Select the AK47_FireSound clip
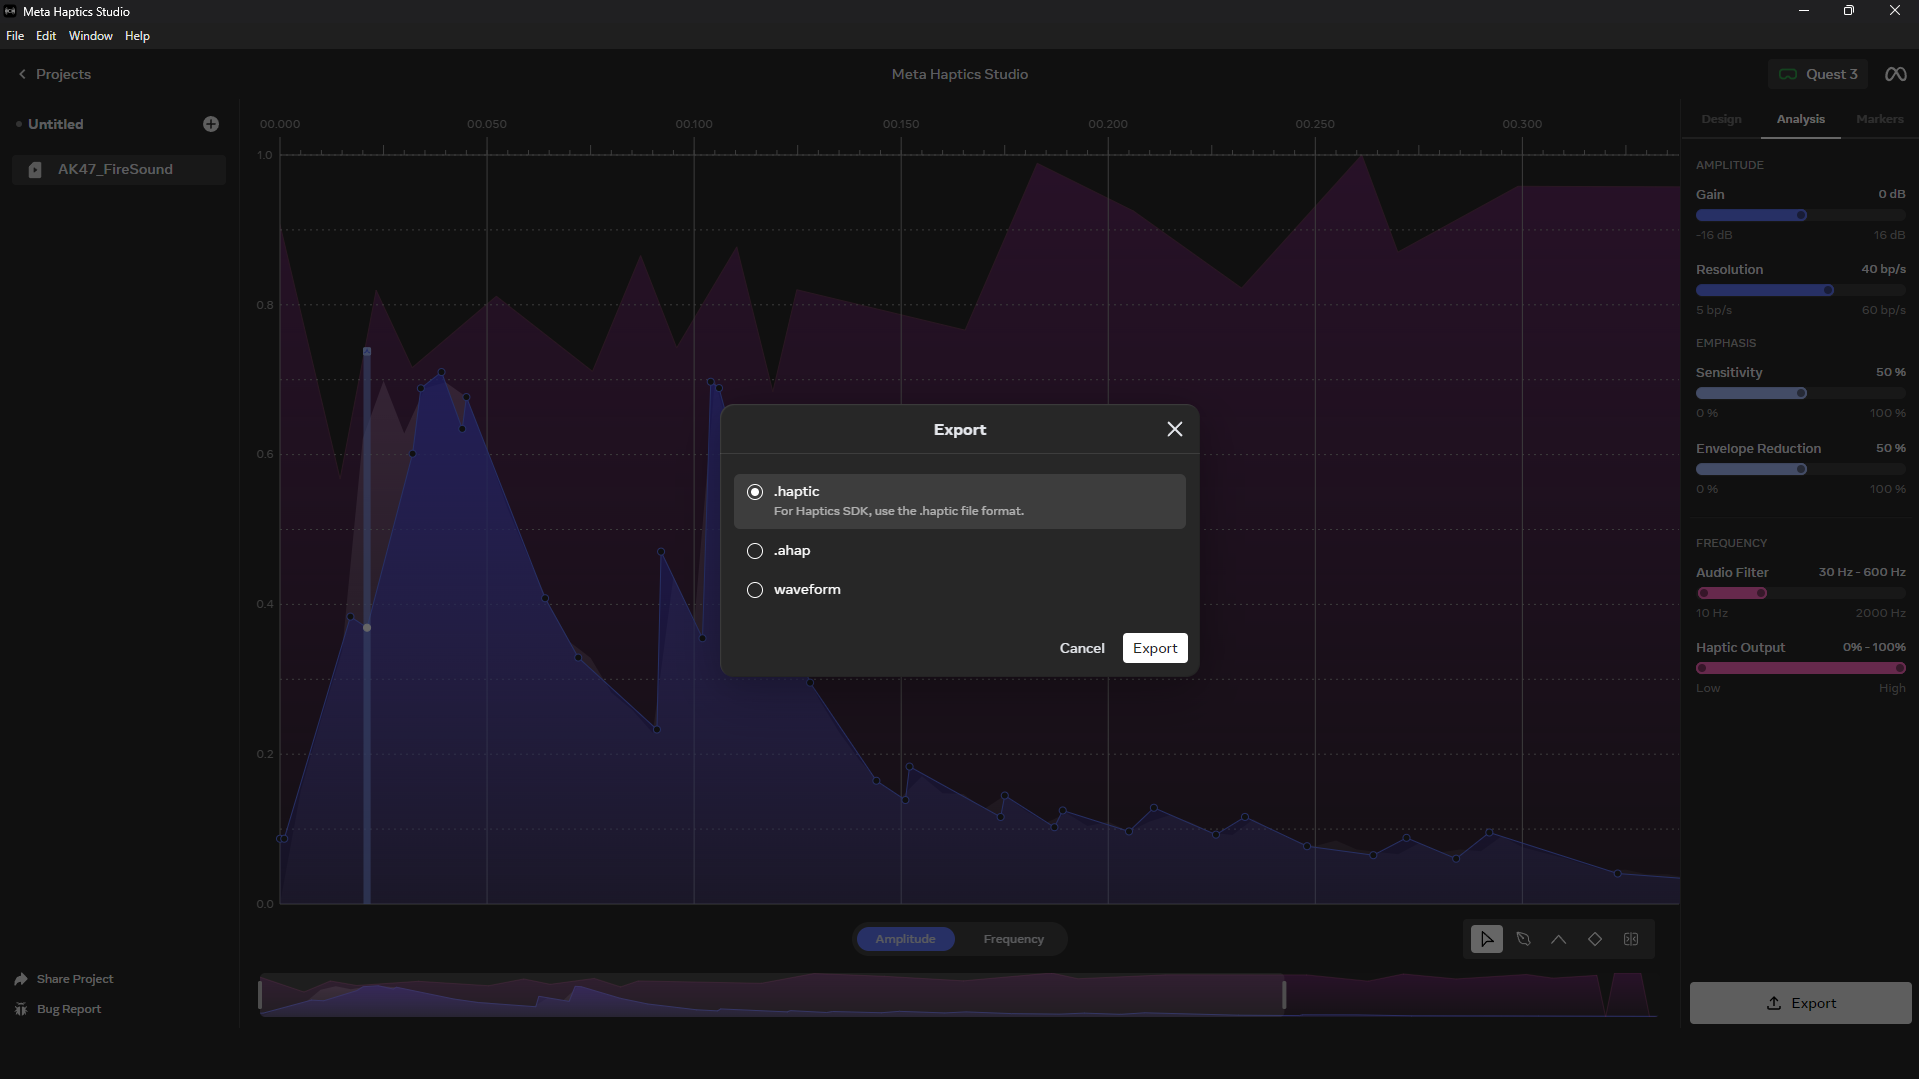The height and width of the screenshot is (1079, 1919). coord(119,170)
